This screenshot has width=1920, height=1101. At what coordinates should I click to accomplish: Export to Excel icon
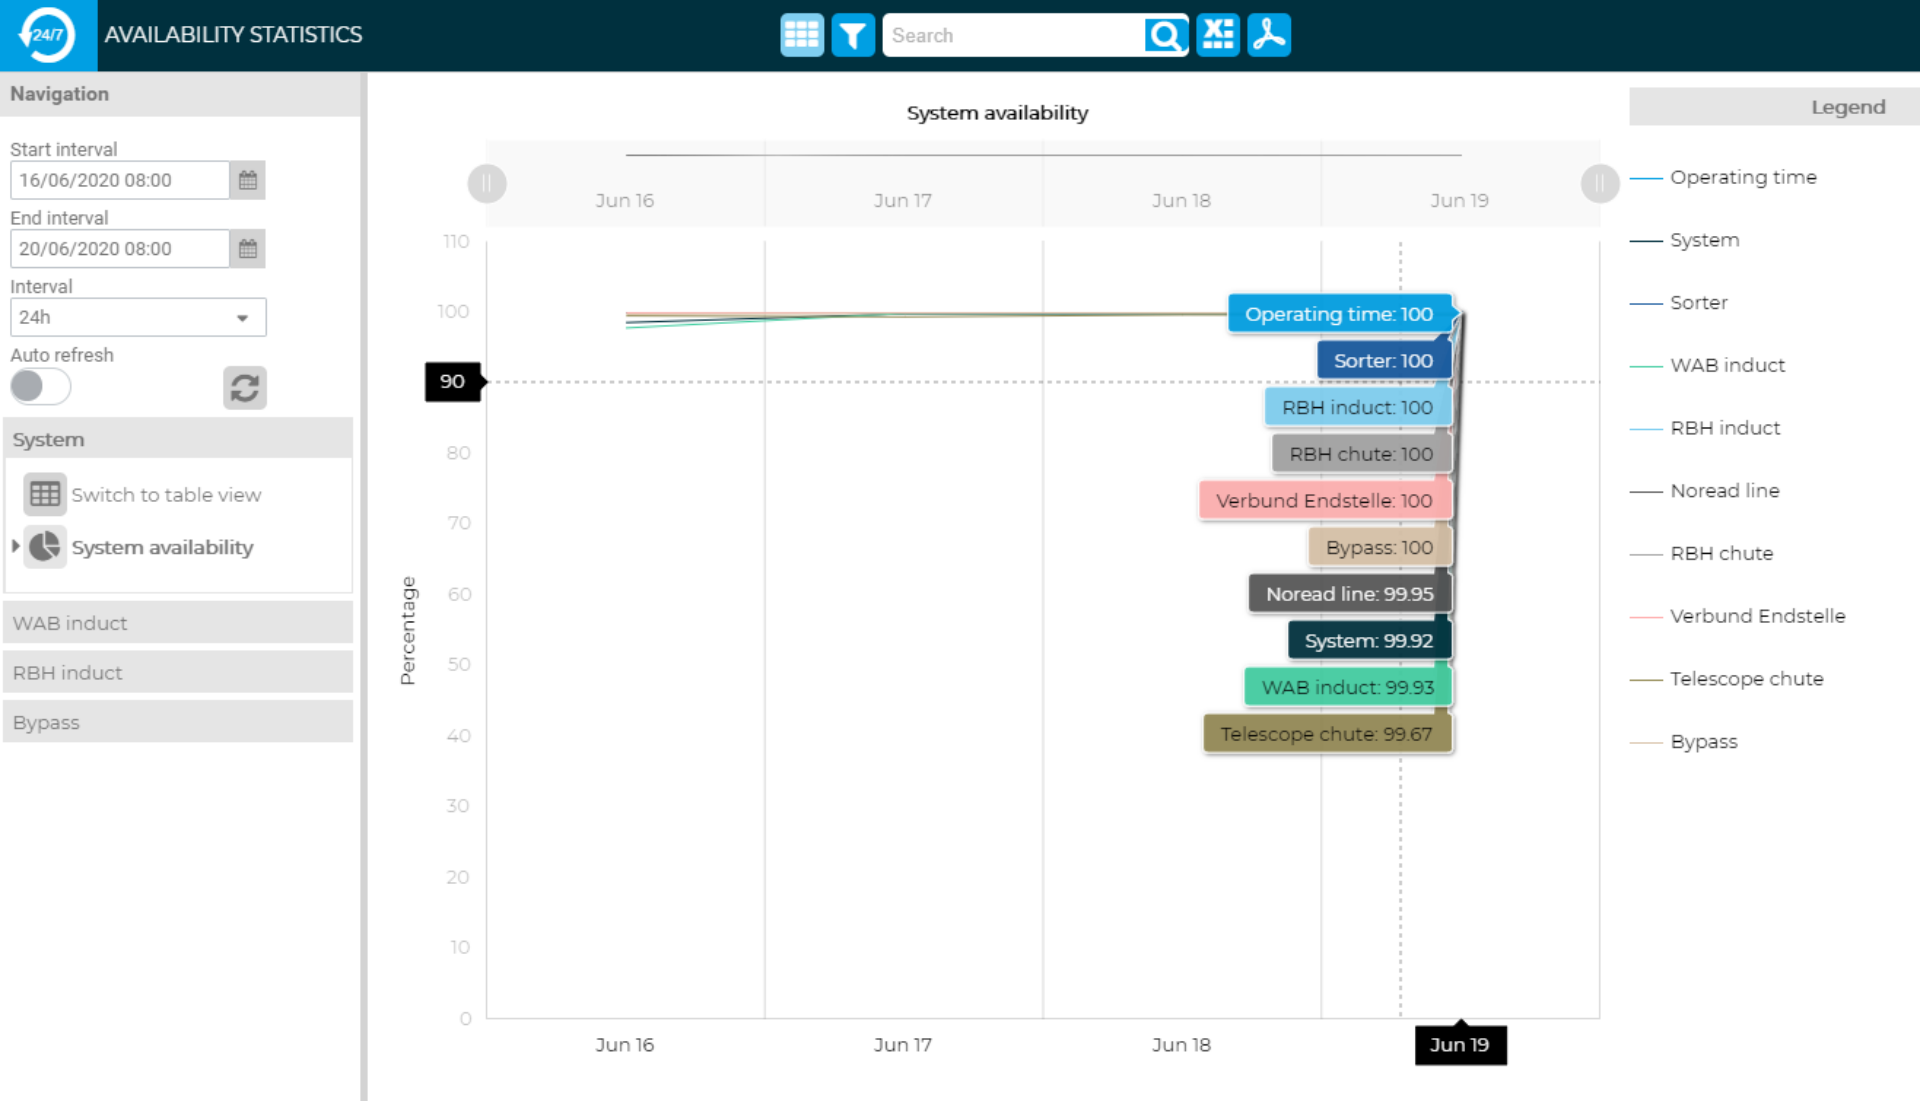tap(1217, 35)
